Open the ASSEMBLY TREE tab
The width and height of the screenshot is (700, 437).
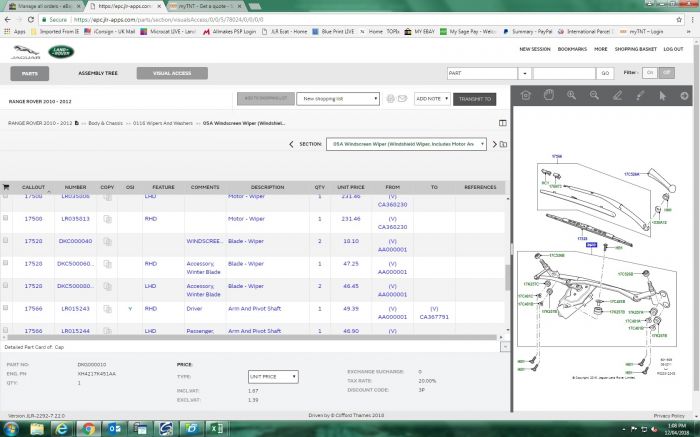[98, 73]
